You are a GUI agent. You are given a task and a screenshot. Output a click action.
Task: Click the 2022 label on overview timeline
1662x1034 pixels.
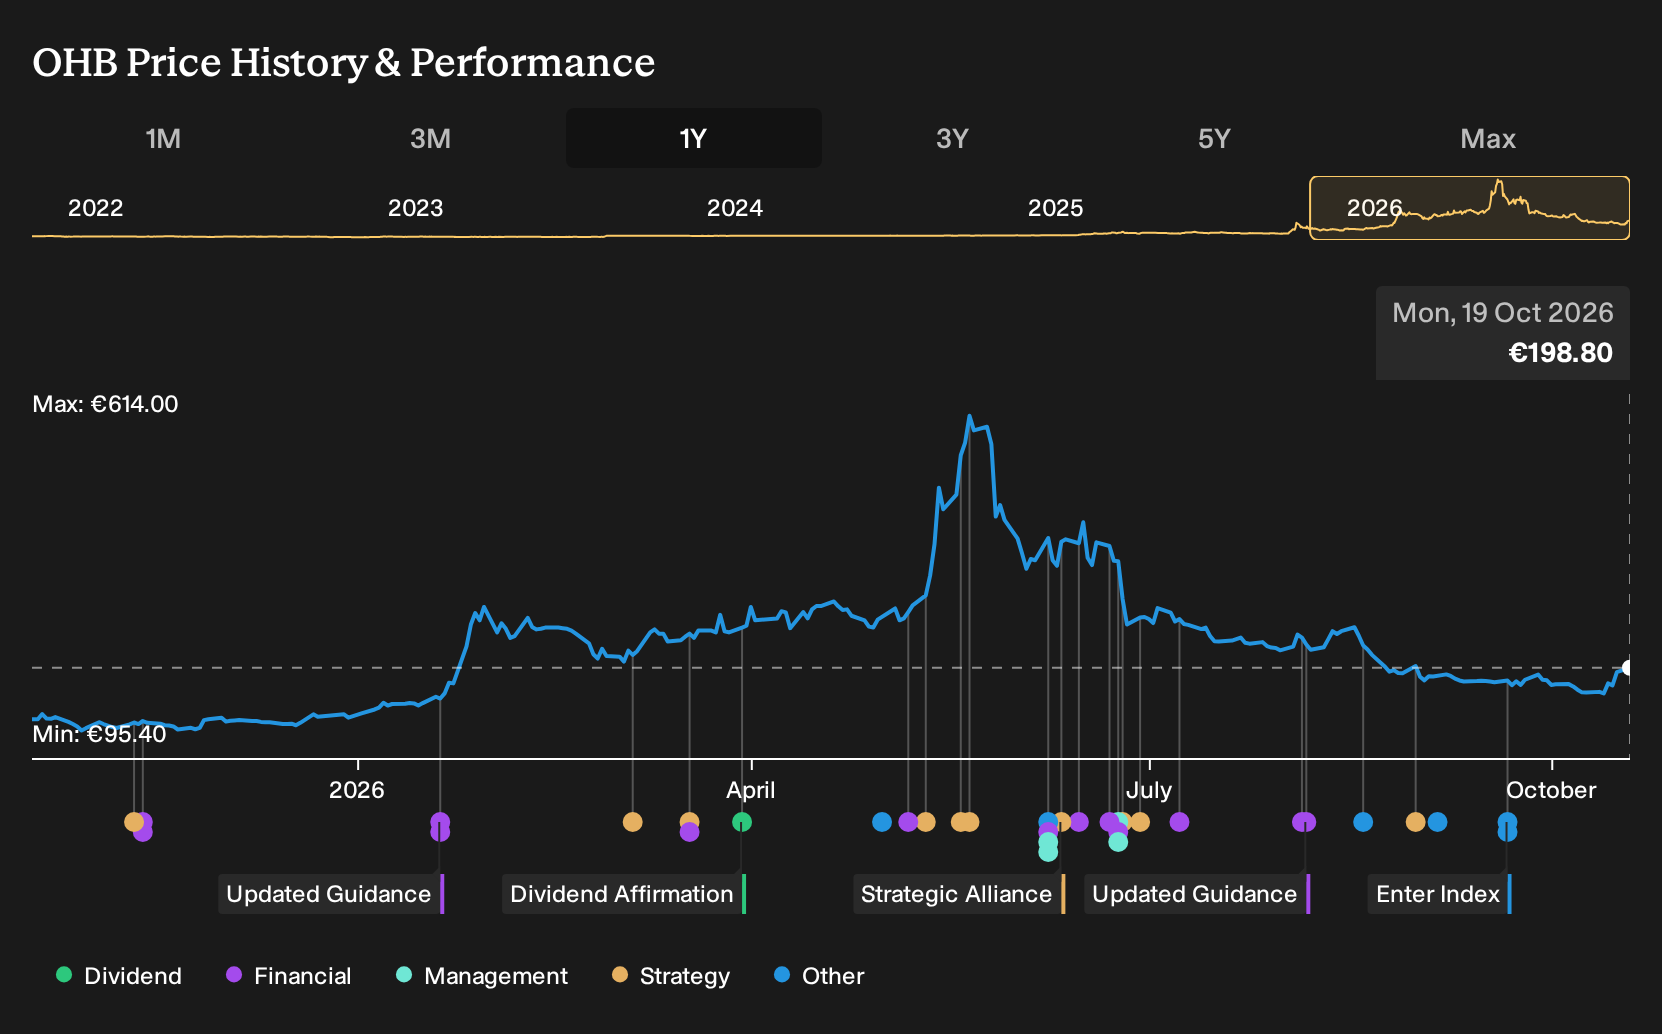96,208
